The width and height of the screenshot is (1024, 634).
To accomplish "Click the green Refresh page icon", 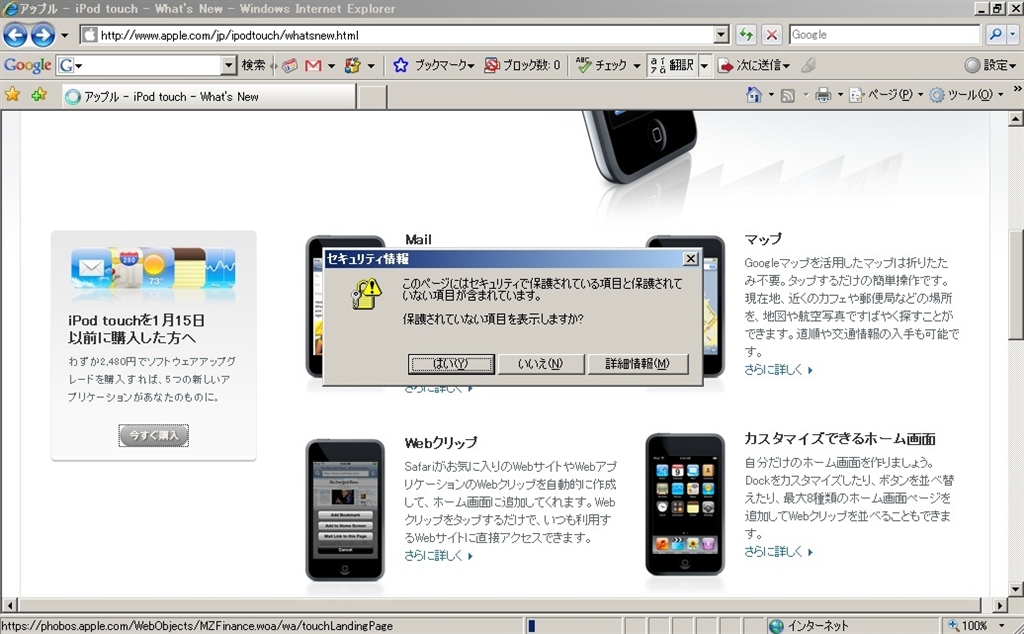I will tap(746, 35).
